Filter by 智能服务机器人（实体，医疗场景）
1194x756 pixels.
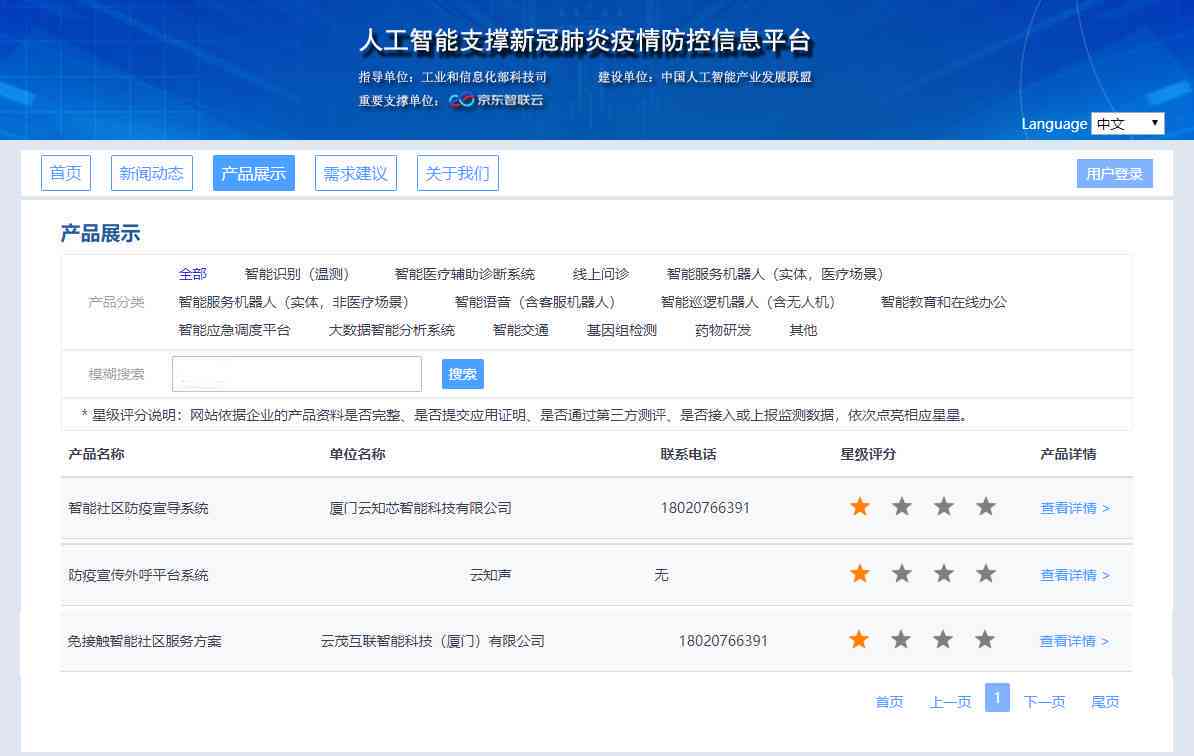pos(775,274)
